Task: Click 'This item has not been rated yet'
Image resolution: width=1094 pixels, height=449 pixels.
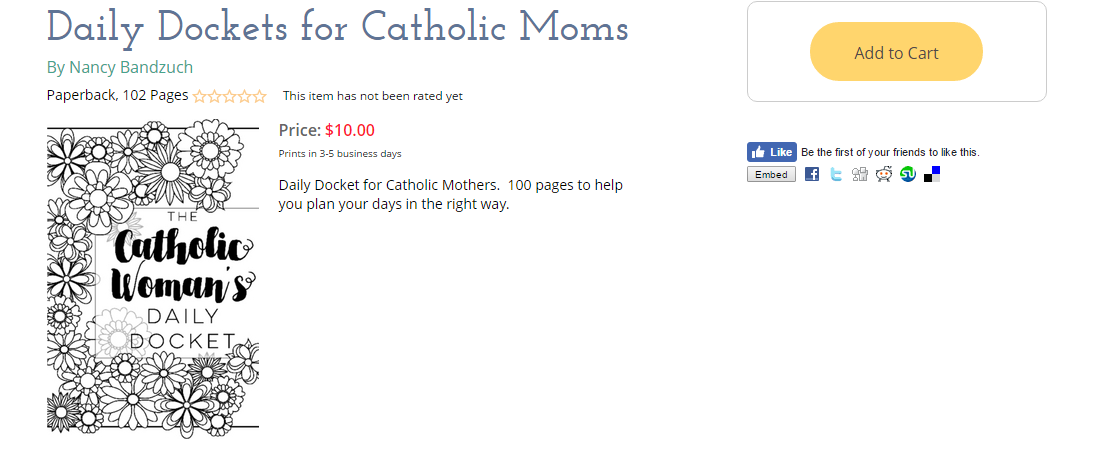Action: point(373,96)
